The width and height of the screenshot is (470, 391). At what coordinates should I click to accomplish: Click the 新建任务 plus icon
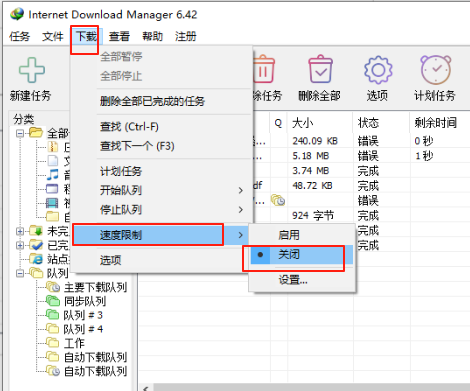tap(32, 70)
